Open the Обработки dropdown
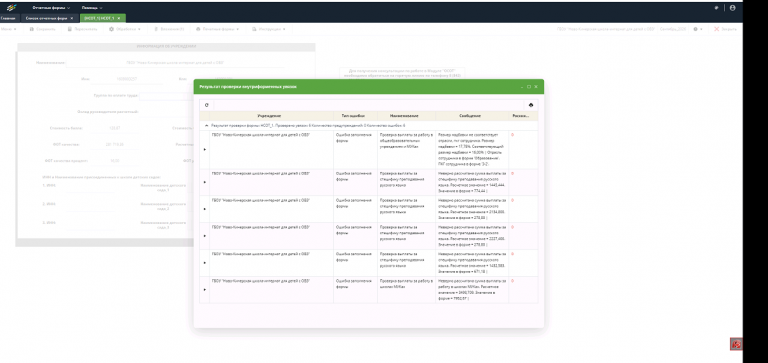Image resolution: width=768 pixels, height=363 pixels. (x=125, y=29)
